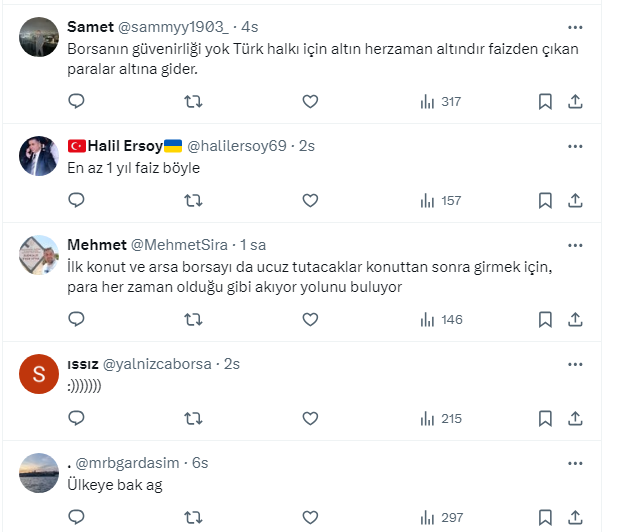
Task: View analytics showing 215 views
Action: coord(441,418)
